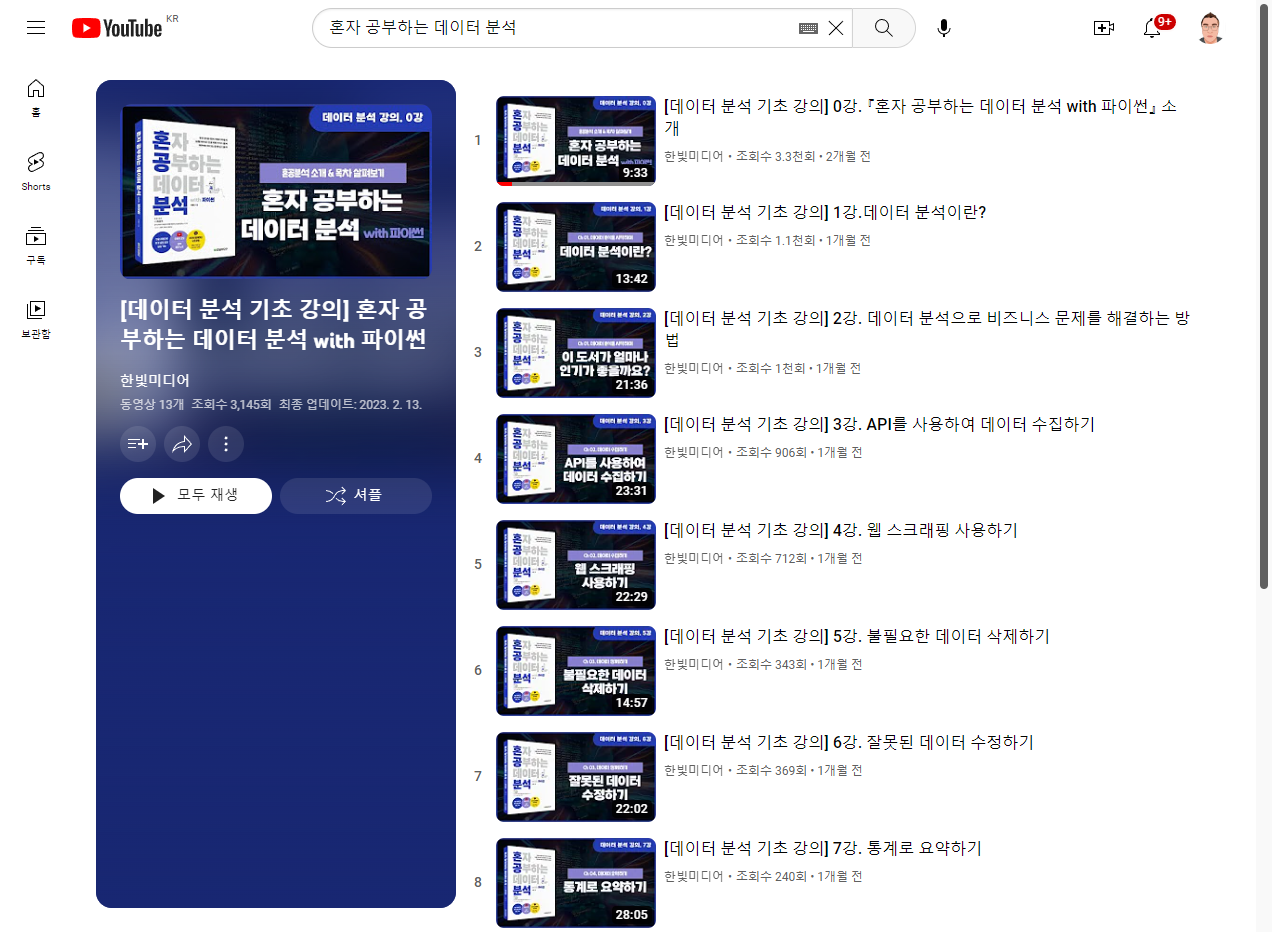Click 한빛미디어 channel on the 7강 row

point(694,877)
